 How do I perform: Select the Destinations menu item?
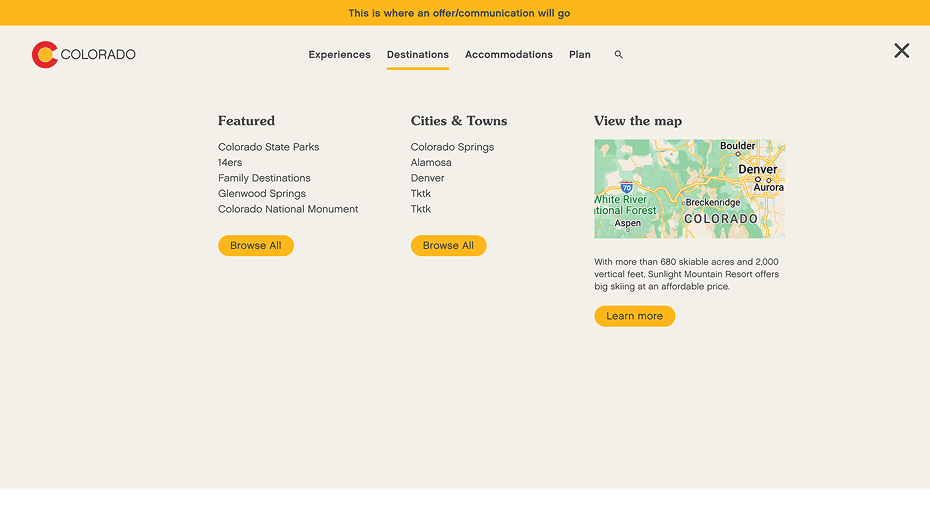coord(417,55)
